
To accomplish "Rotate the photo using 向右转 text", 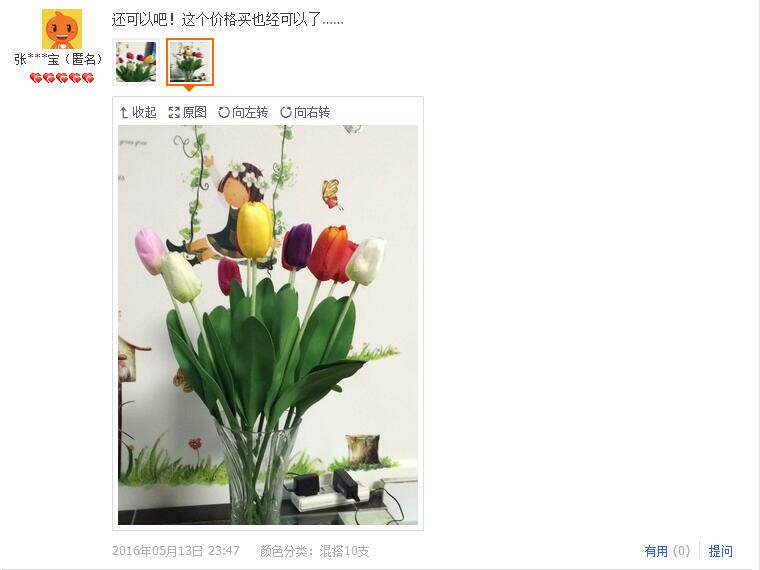I will click(312, 112).
